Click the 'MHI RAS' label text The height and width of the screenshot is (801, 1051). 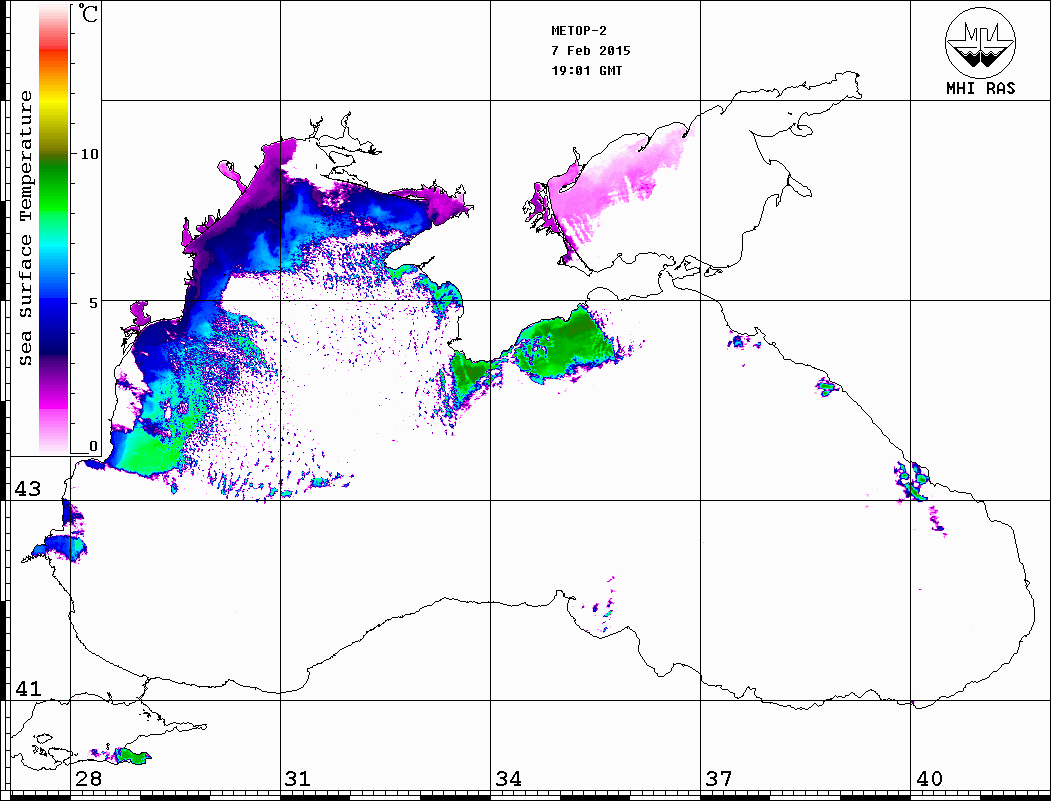pyautogui.click(x=981, y=88)
